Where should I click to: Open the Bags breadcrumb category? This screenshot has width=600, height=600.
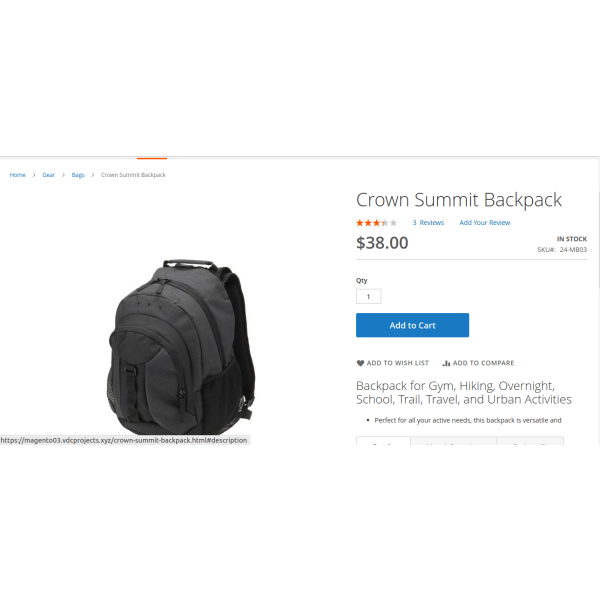coord(78,175)
